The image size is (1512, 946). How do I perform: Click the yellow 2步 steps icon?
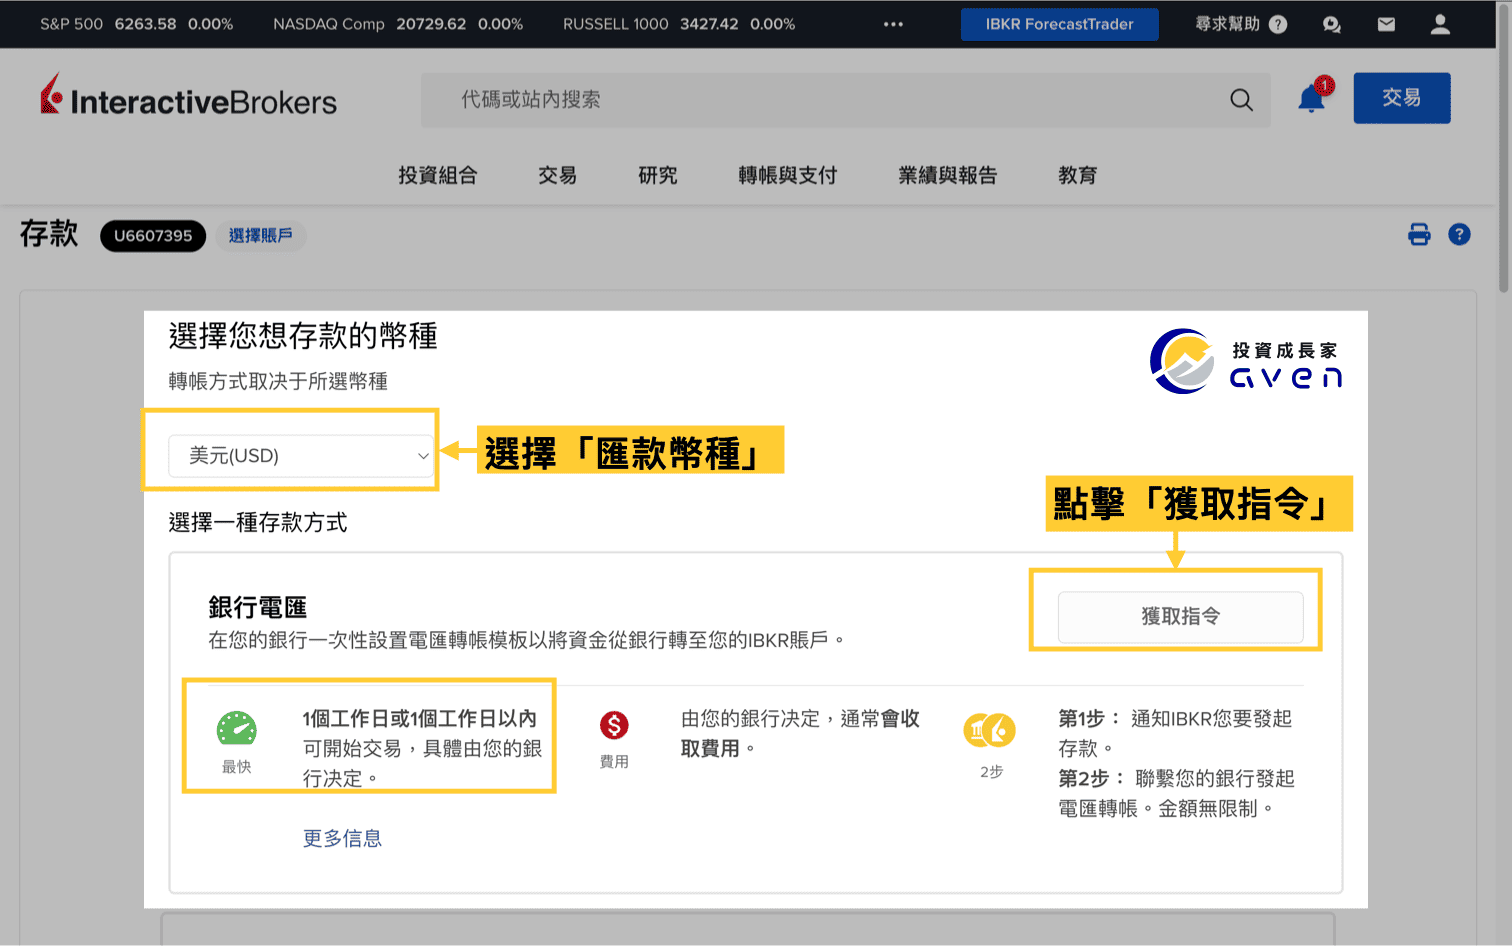click(989, 731)
